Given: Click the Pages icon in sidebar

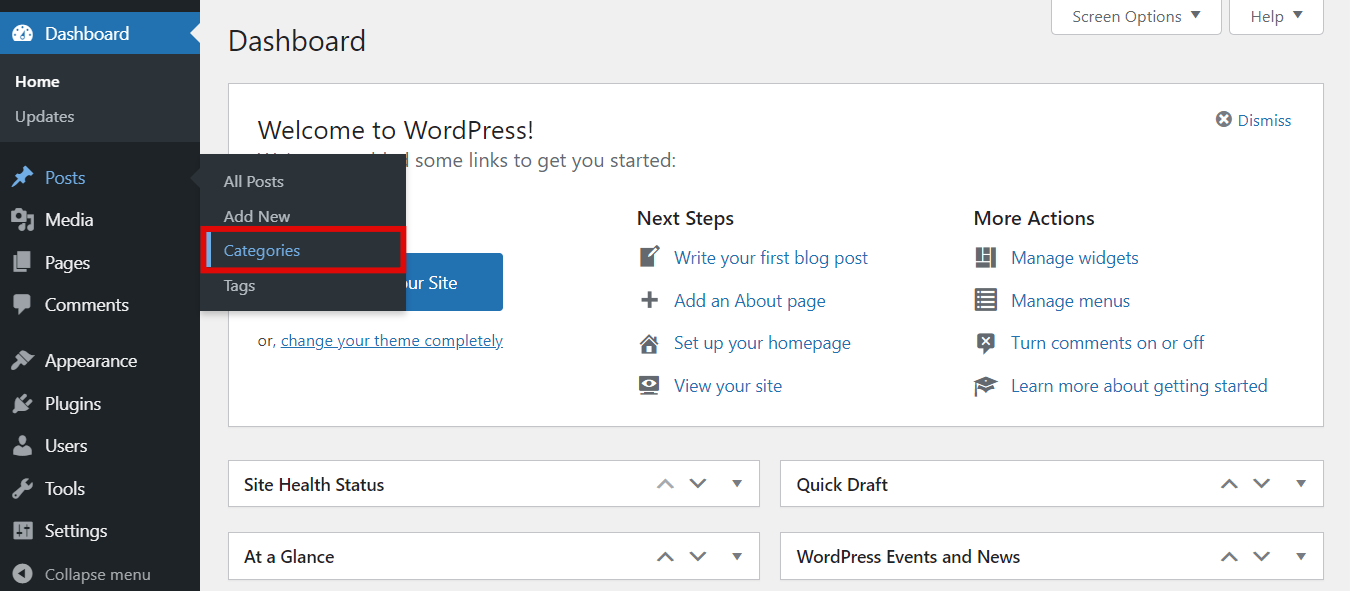Looking at the screenshot, I should (24, 262).
